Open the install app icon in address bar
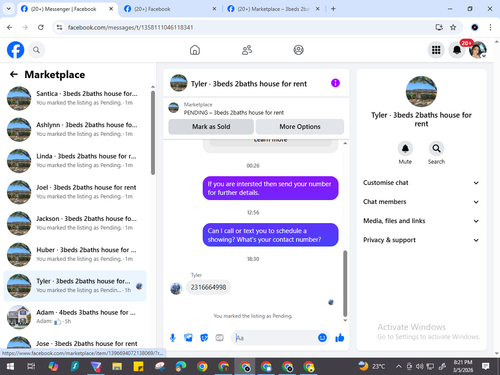500x375 pixels. click(439, 27)
